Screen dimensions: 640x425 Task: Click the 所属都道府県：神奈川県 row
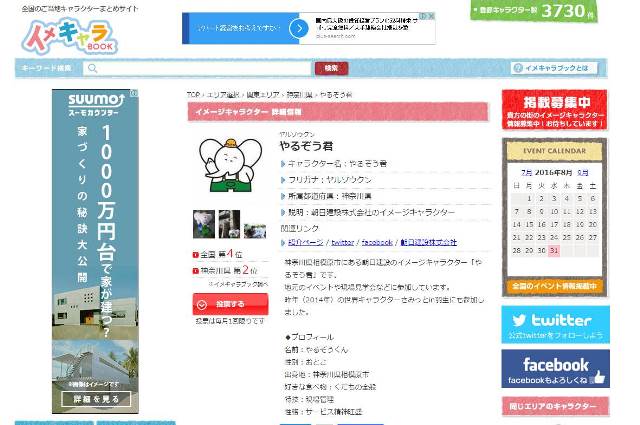pyautogui.click(x=385, y=196)
